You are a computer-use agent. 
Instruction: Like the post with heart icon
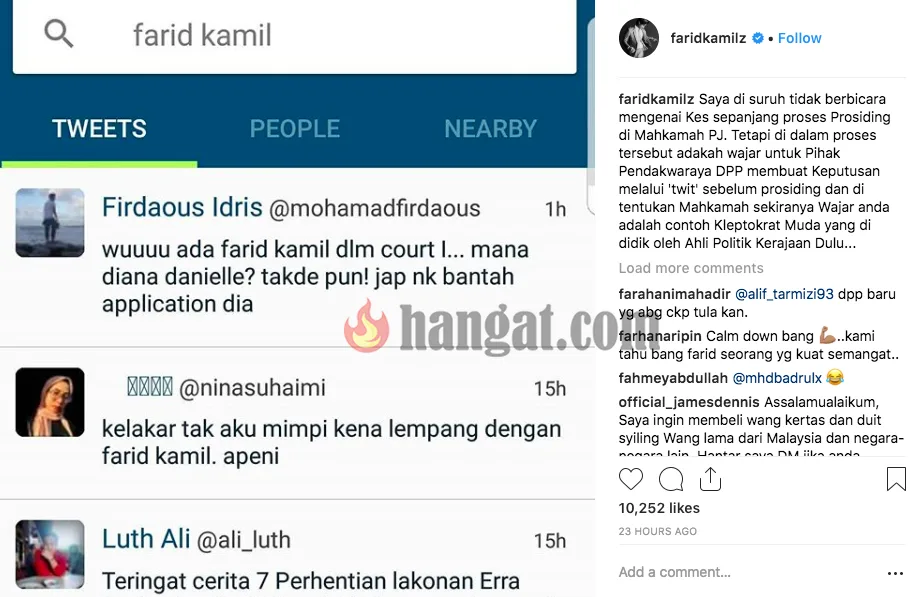click(x=631, y=479)
